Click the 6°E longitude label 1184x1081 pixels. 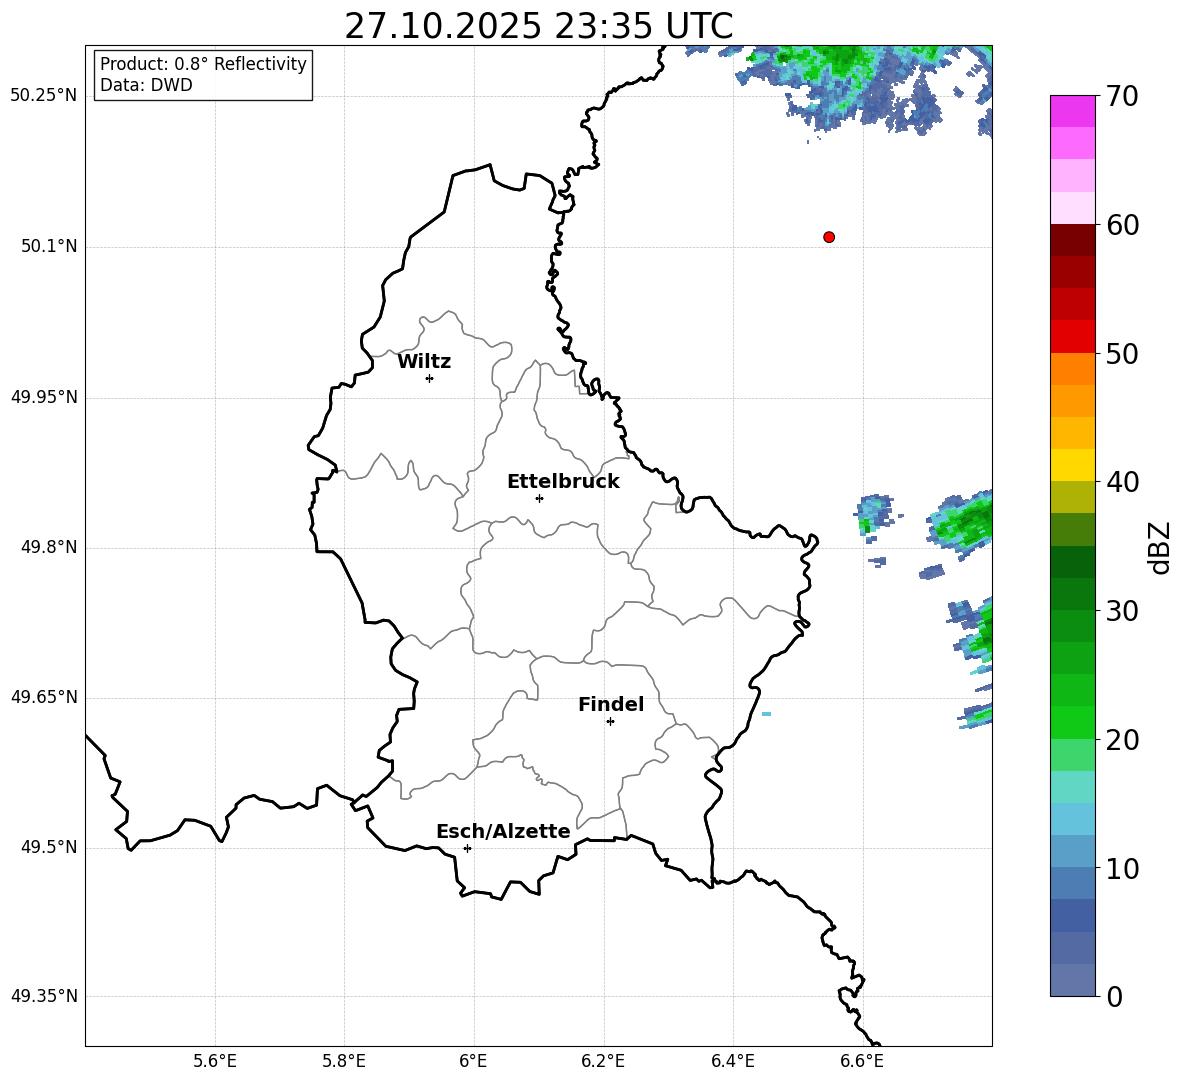pyautogui.click(x=473, y=1061)
